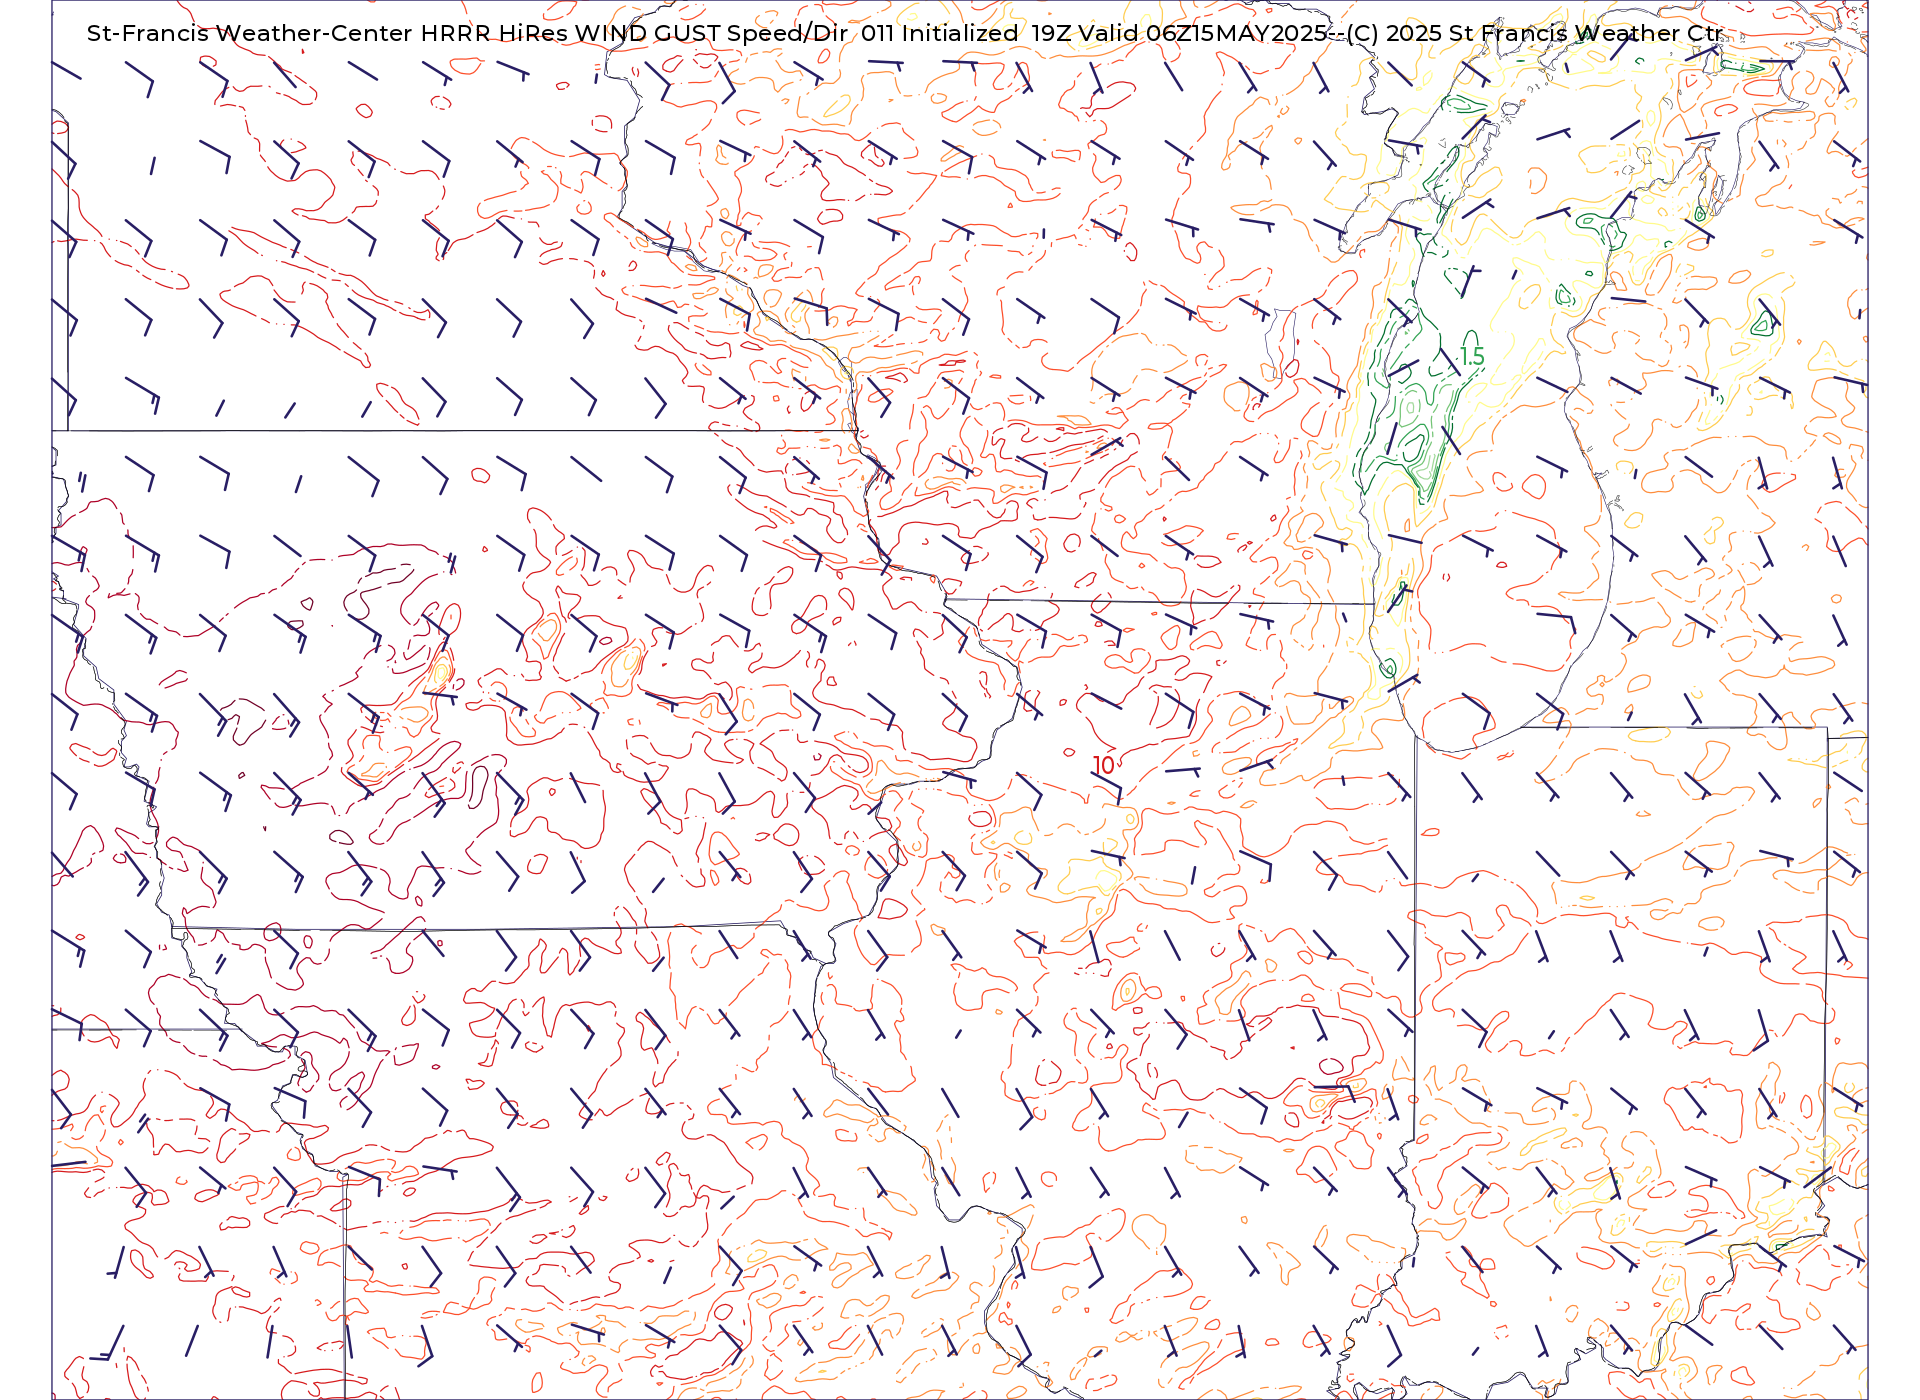
Task: Click the red contour label "10"
Action: (x=1103, y=765)
